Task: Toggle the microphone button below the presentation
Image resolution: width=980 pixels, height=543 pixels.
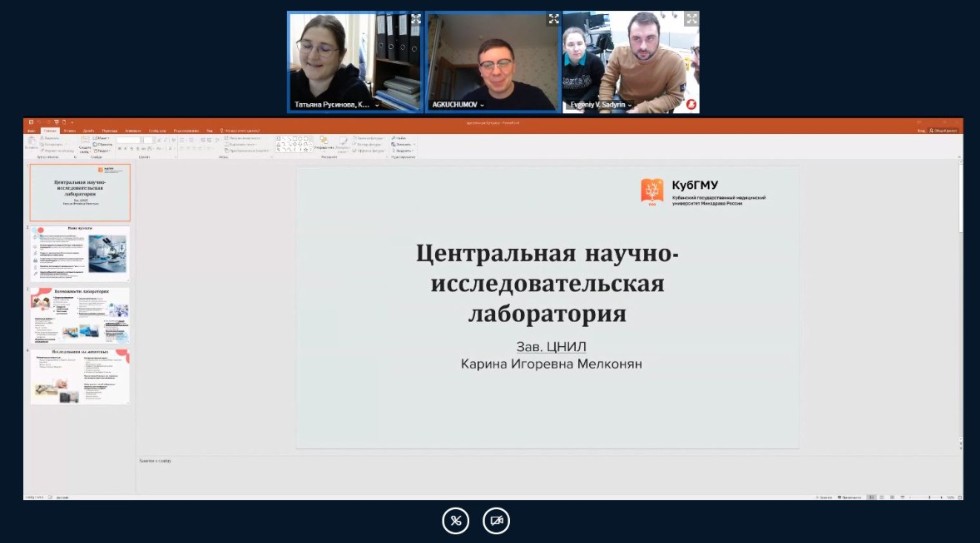Action: (x=456, y=520)
